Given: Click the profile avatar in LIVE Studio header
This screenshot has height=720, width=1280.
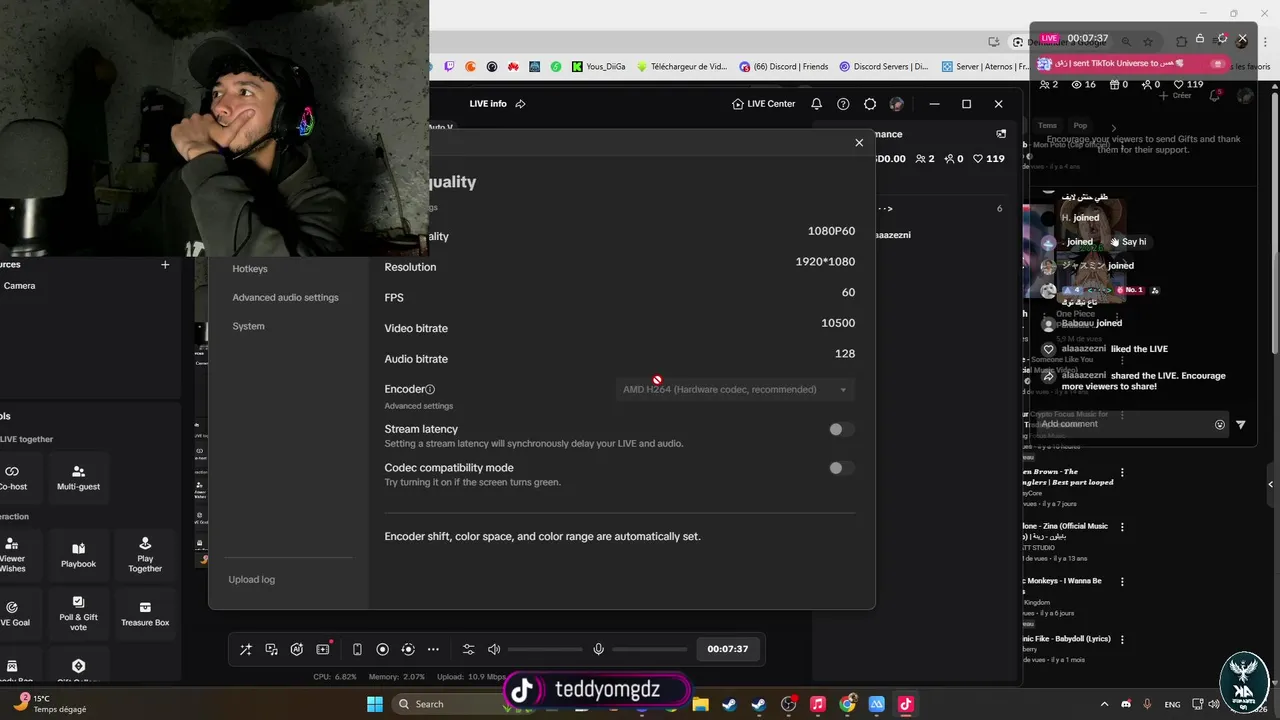Looking at the screenshot, I should [897, 104].
